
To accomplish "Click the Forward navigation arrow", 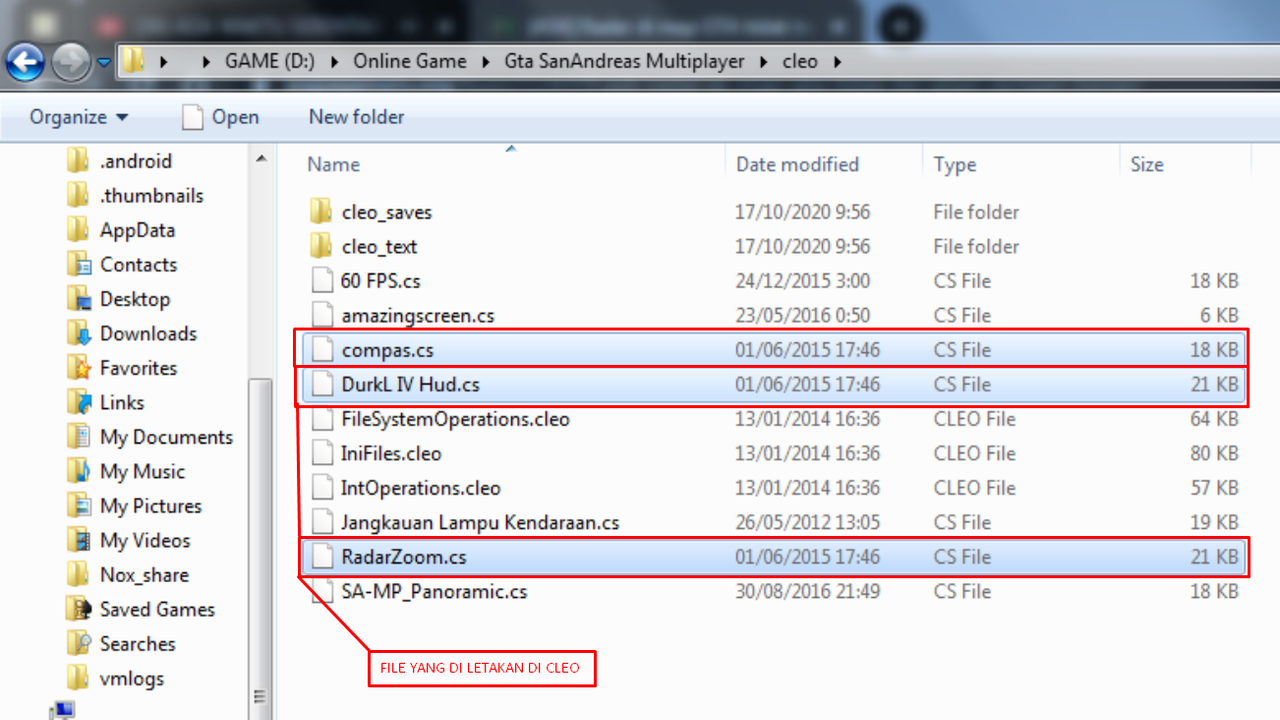I will [70, 63].
